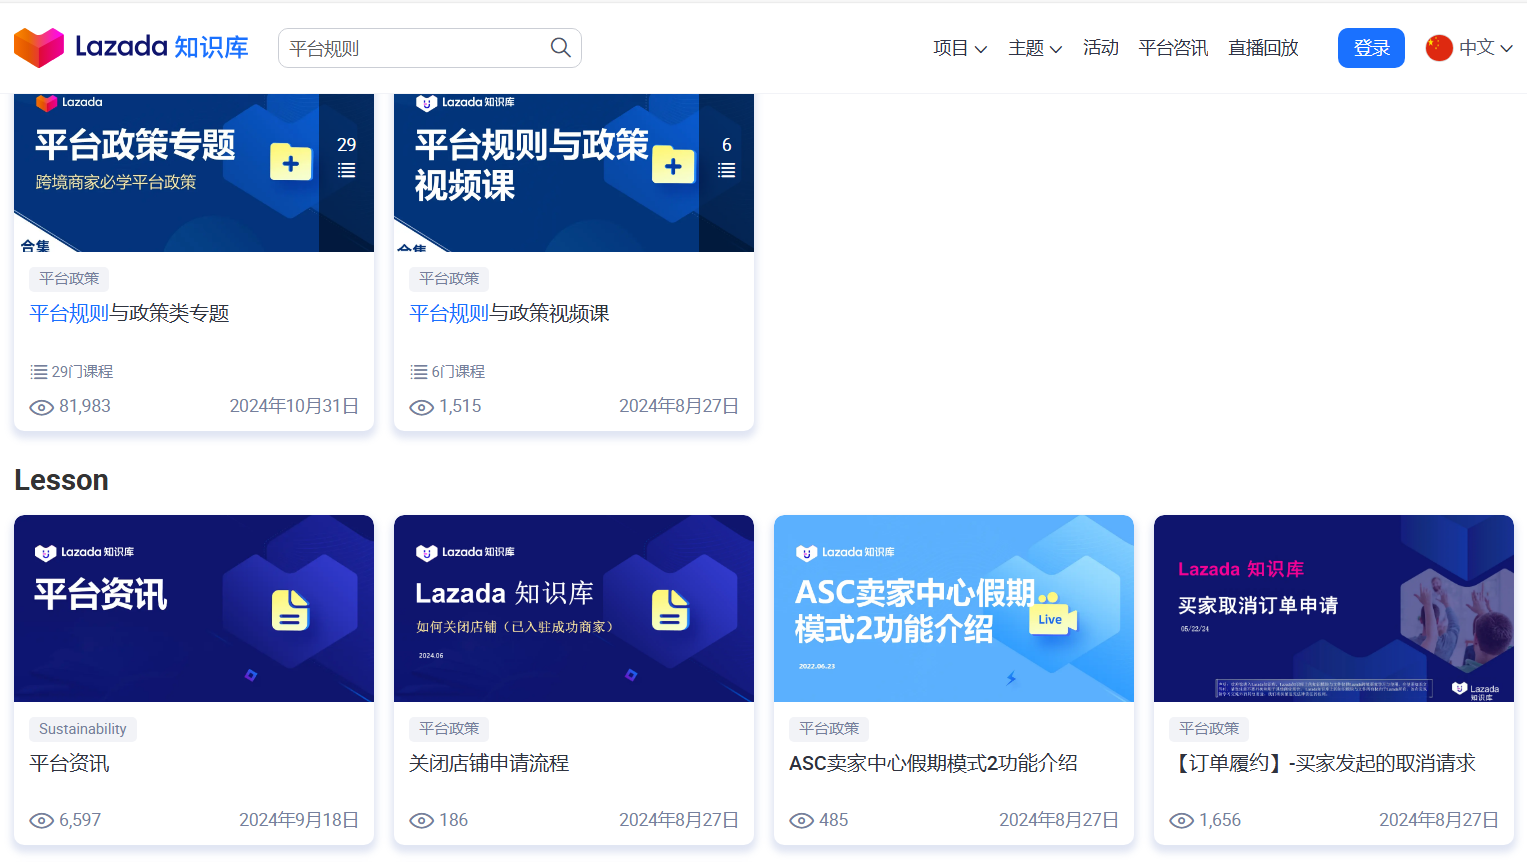Click folder plus icon on 平台政策专题 card
The height and width of the screenshot is (862, 1527).
click(x=291, y=162)
